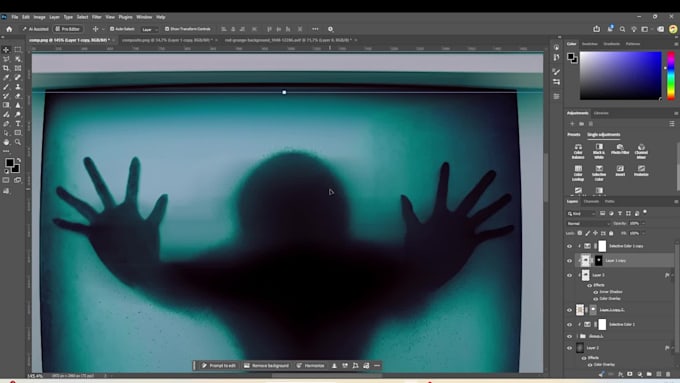The image size is (680, 383).
Task: Add a Color Balance adjustment
Action: coord(578,151)
